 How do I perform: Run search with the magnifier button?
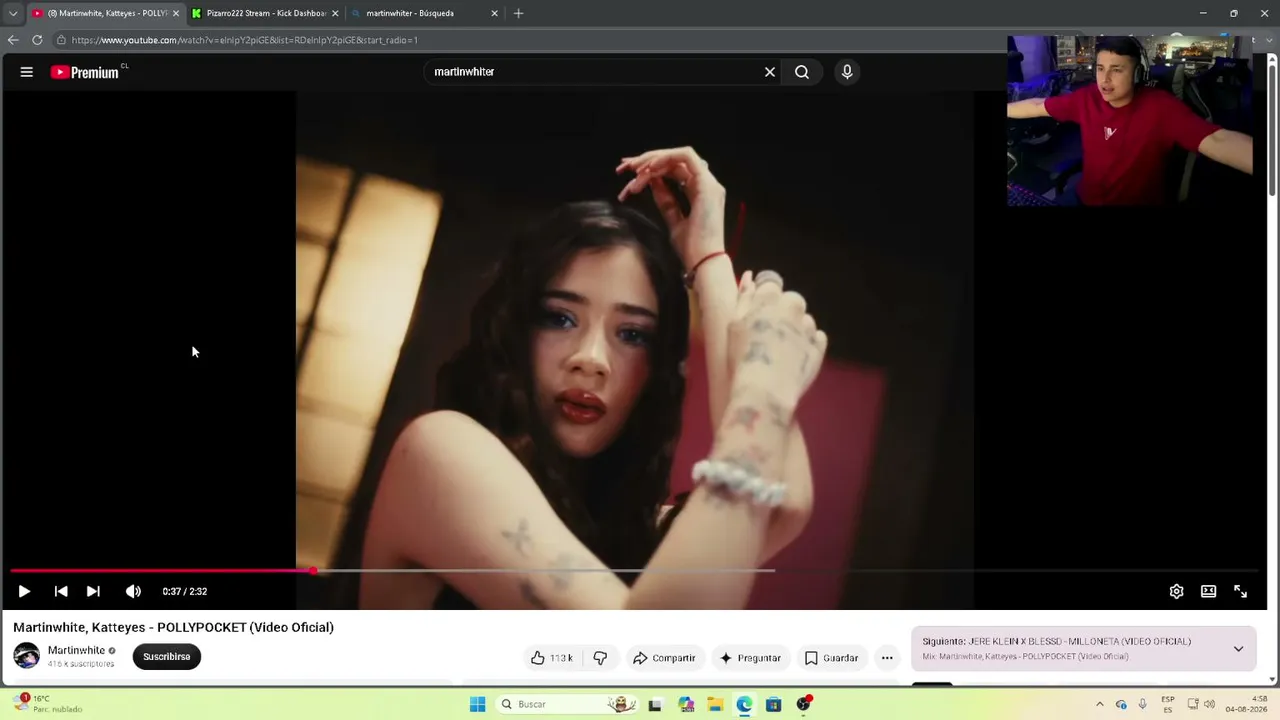802,72
